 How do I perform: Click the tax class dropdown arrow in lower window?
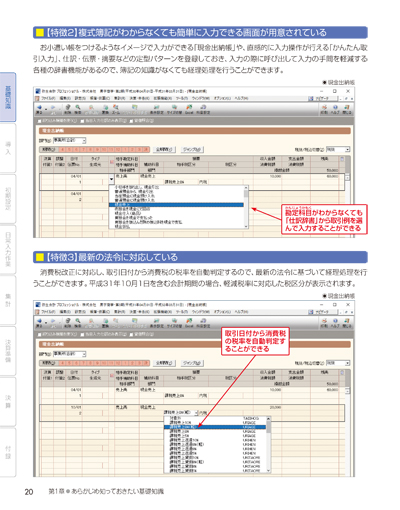tap(196, 413)
